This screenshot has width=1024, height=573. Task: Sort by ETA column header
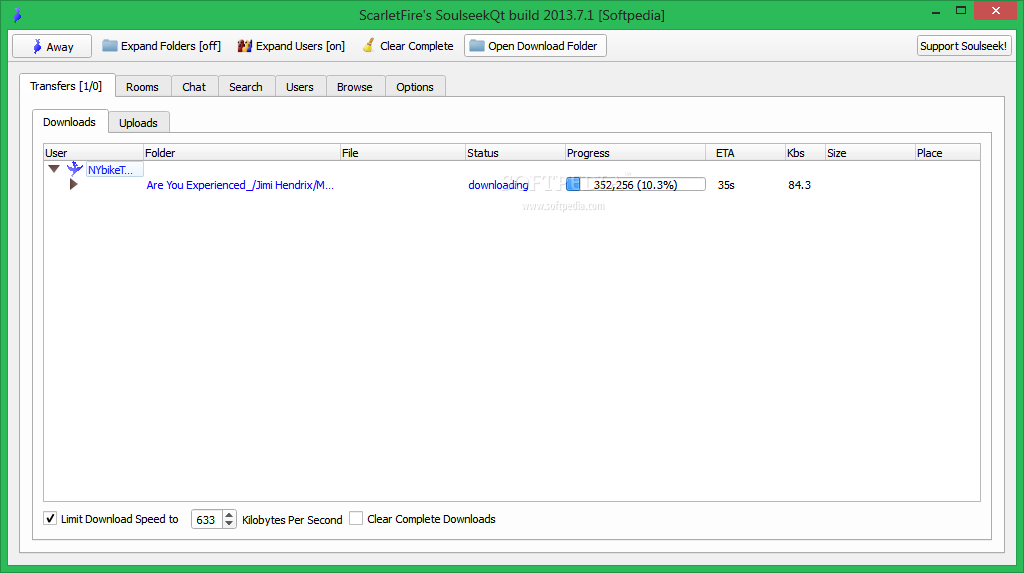[x=746, y=153]
